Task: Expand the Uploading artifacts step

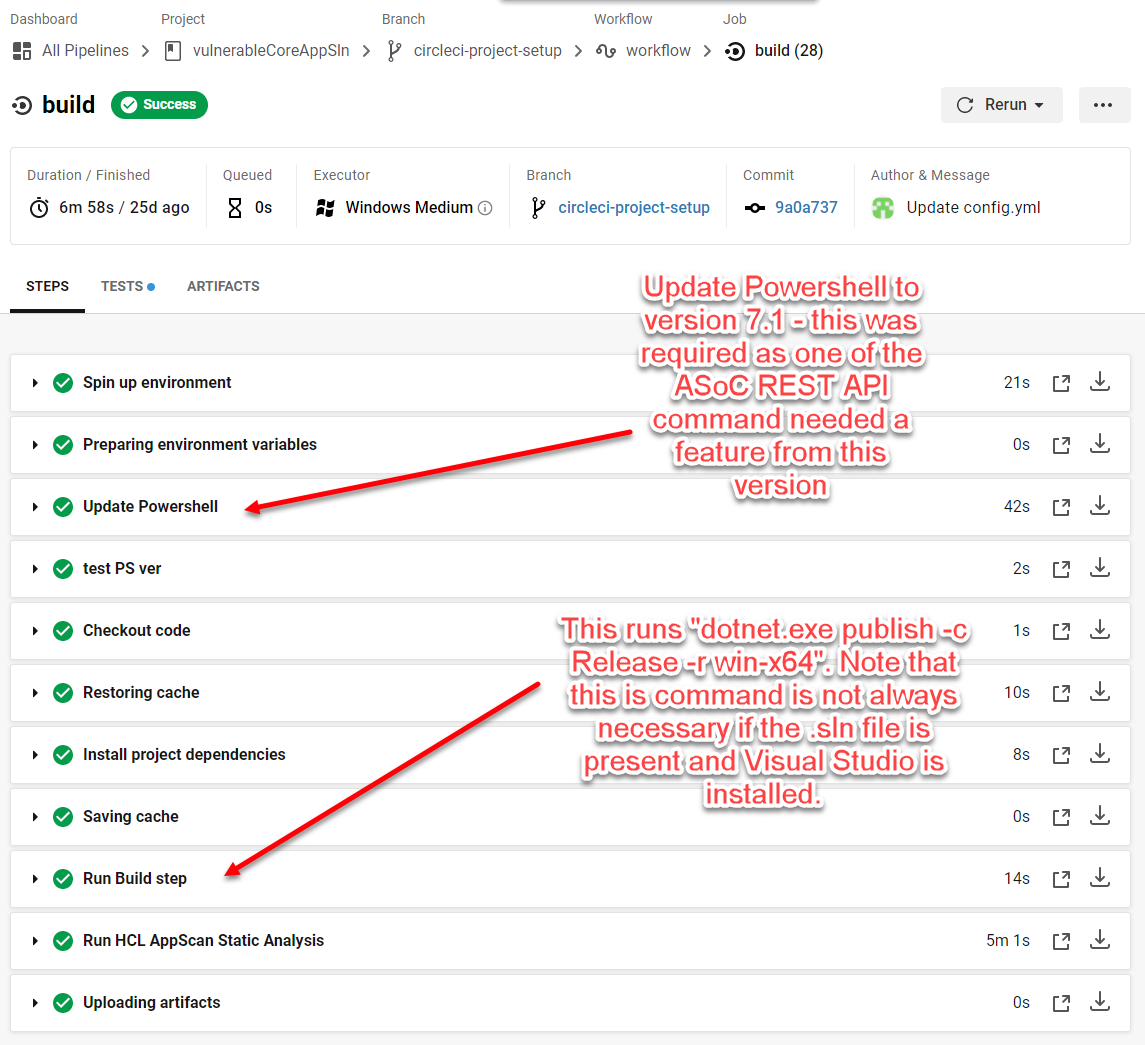Action: [34, 1003]
